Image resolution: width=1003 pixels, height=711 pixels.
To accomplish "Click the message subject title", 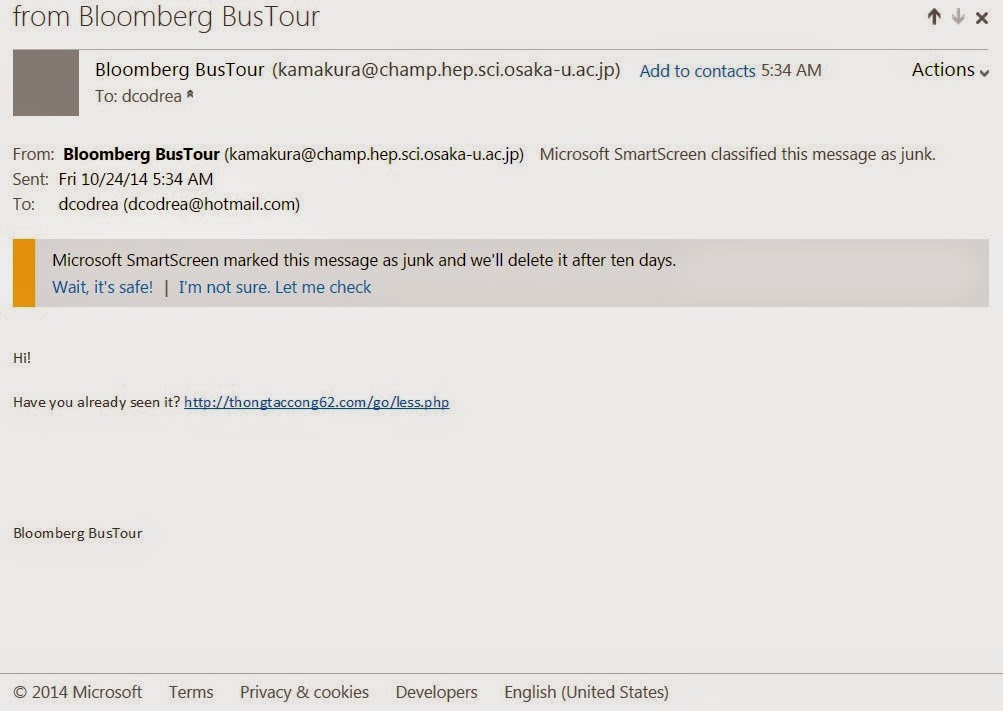I will (166, 17).
